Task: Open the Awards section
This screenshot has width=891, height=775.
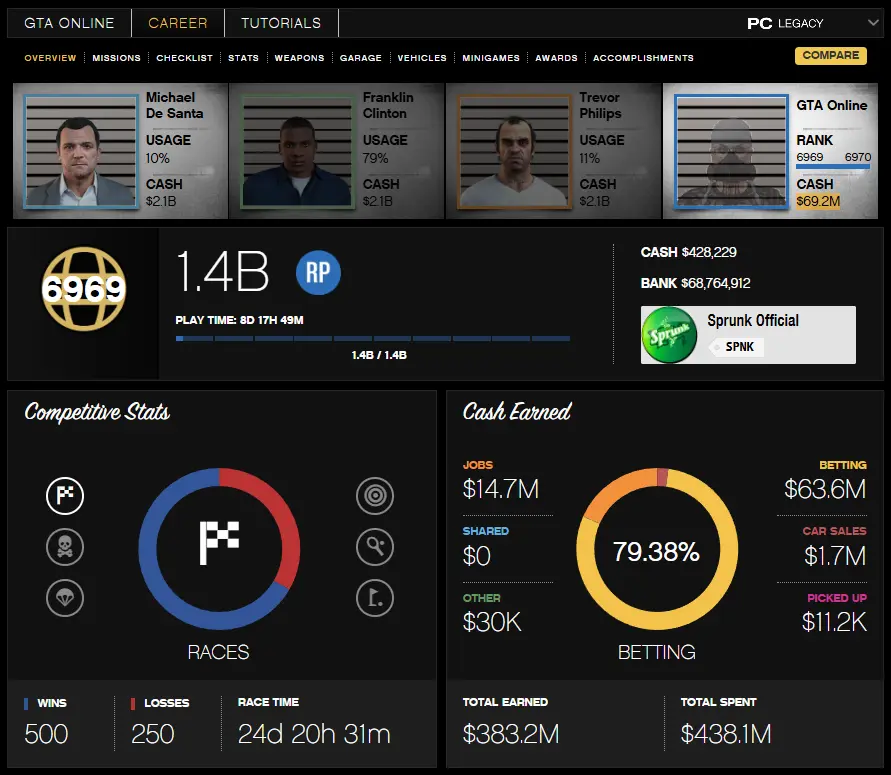Action: click(x=556, y=58)
